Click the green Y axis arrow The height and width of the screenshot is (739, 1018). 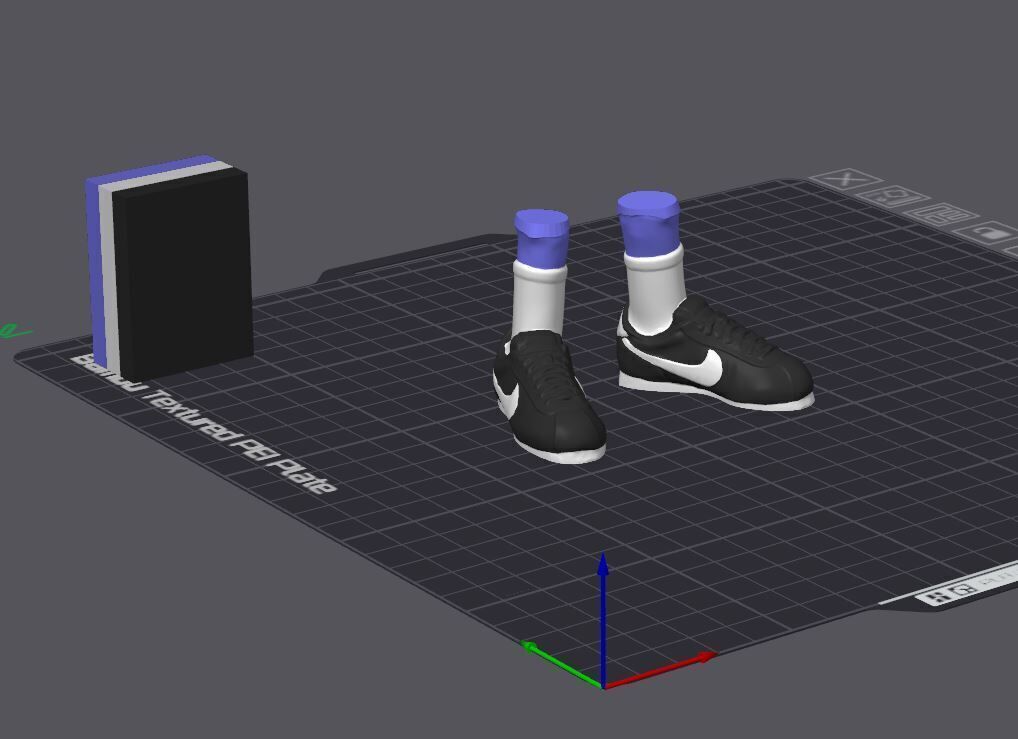[562, 664]
